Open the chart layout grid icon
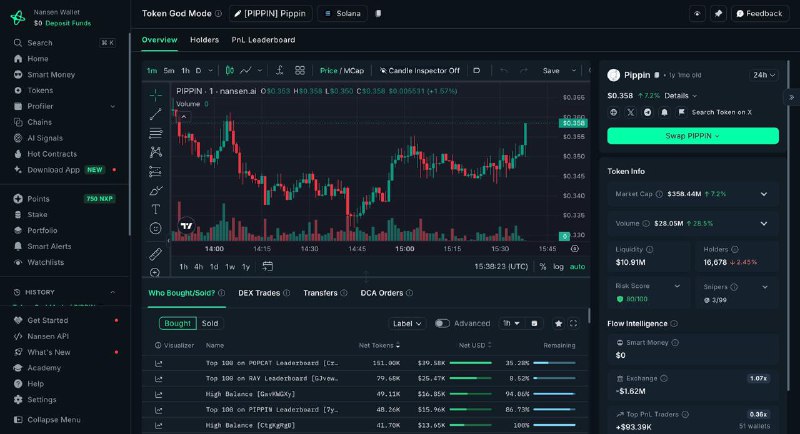The height and width of the screenshot is (434, 800). click(300, 70)
